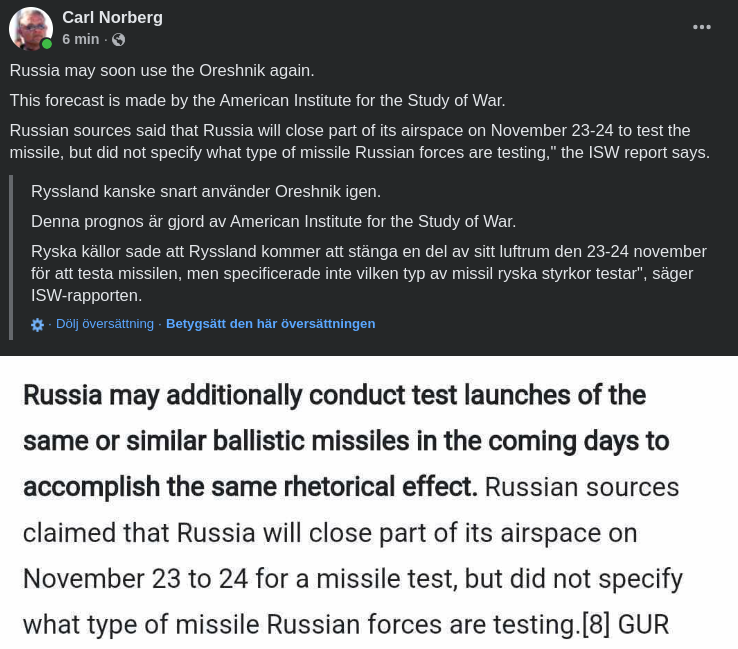Viewport: 738px width, 649px height.
Task: Click the "6 min" post timestamp
Action: pos(80,39)
